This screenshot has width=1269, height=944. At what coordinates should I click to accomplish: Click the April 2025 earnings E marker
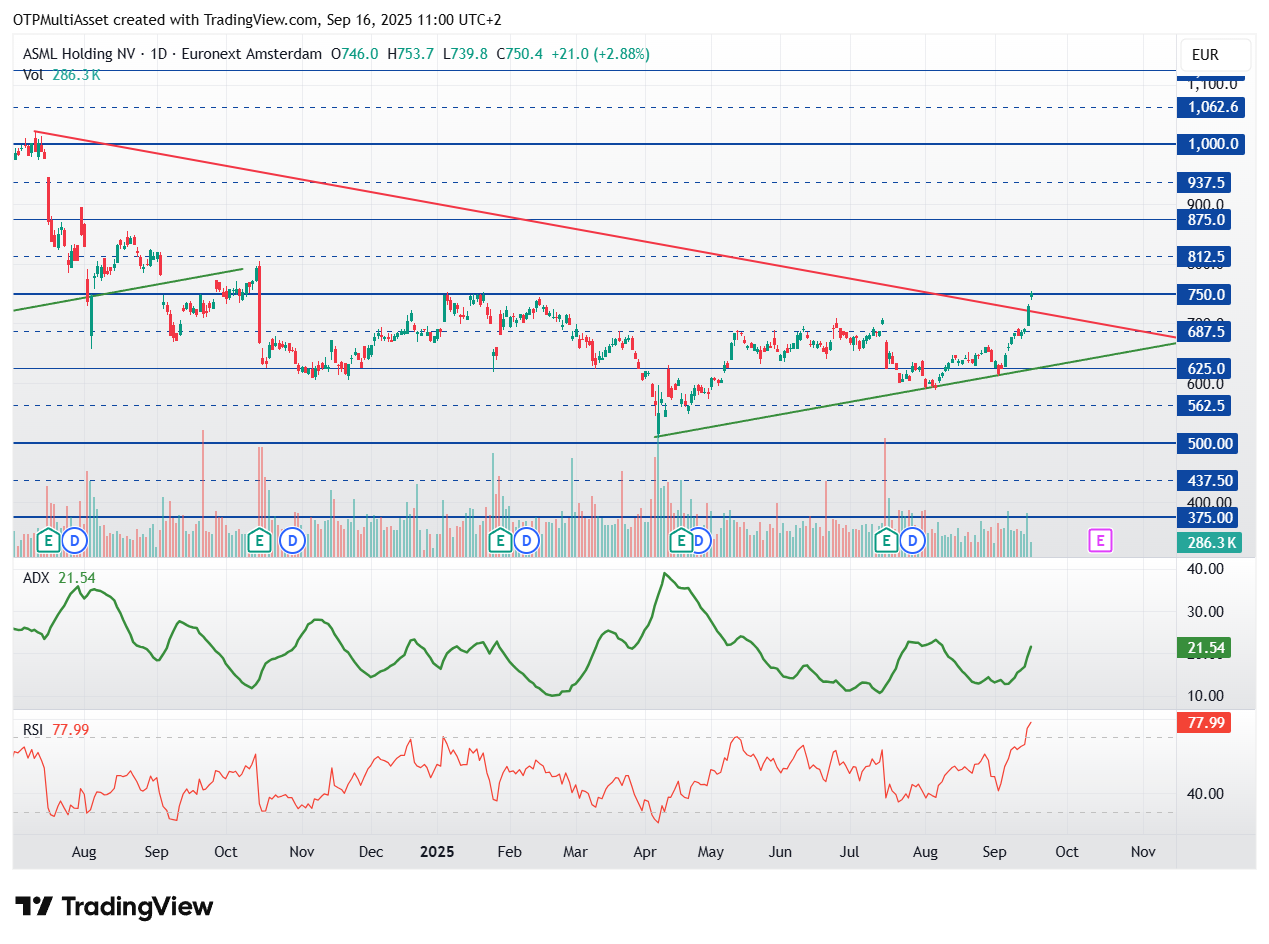[x=680, y=541]
